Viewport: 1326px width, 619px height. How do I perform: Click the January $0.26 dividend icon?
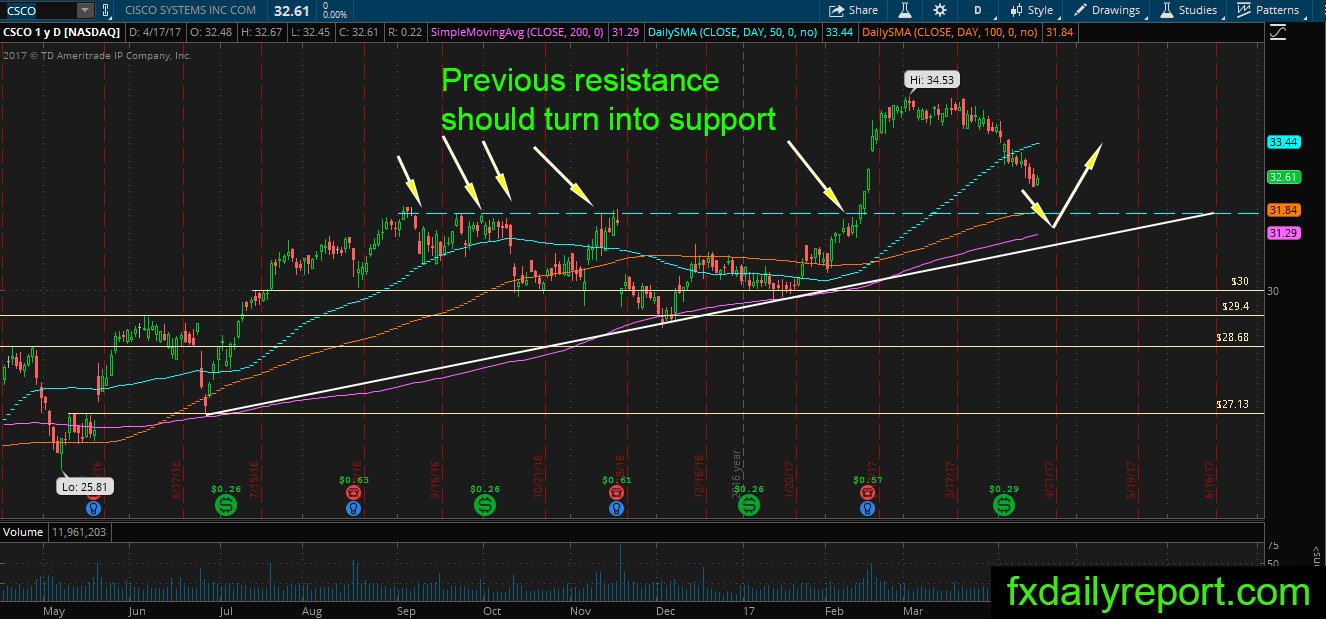coord(749,507)
